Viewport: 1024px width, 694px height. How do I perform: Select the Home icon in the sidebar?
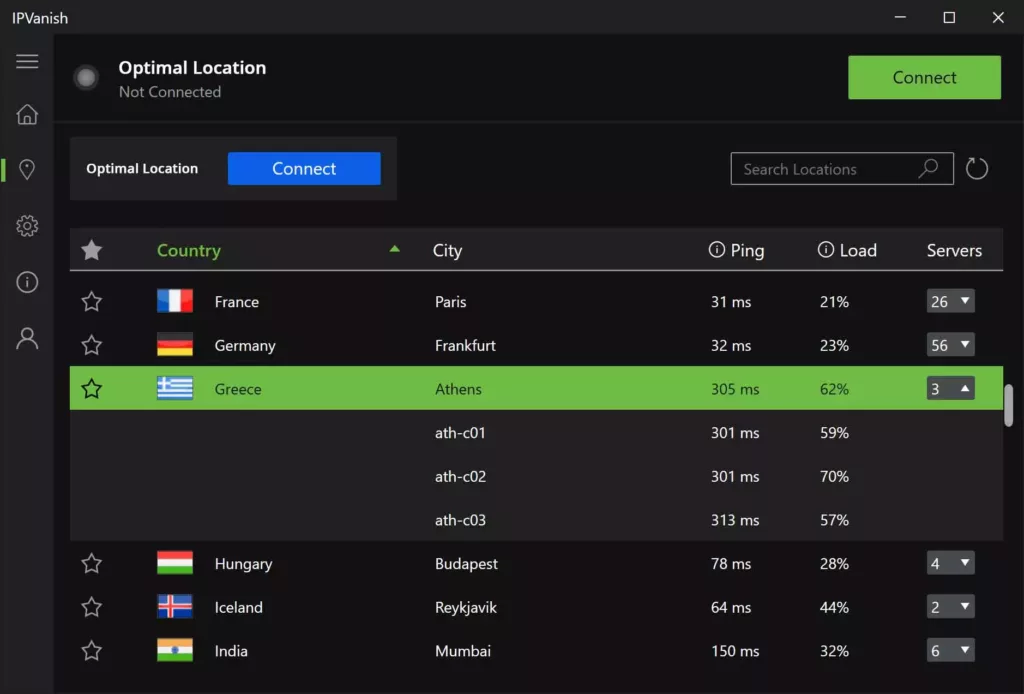click(27, 114)
